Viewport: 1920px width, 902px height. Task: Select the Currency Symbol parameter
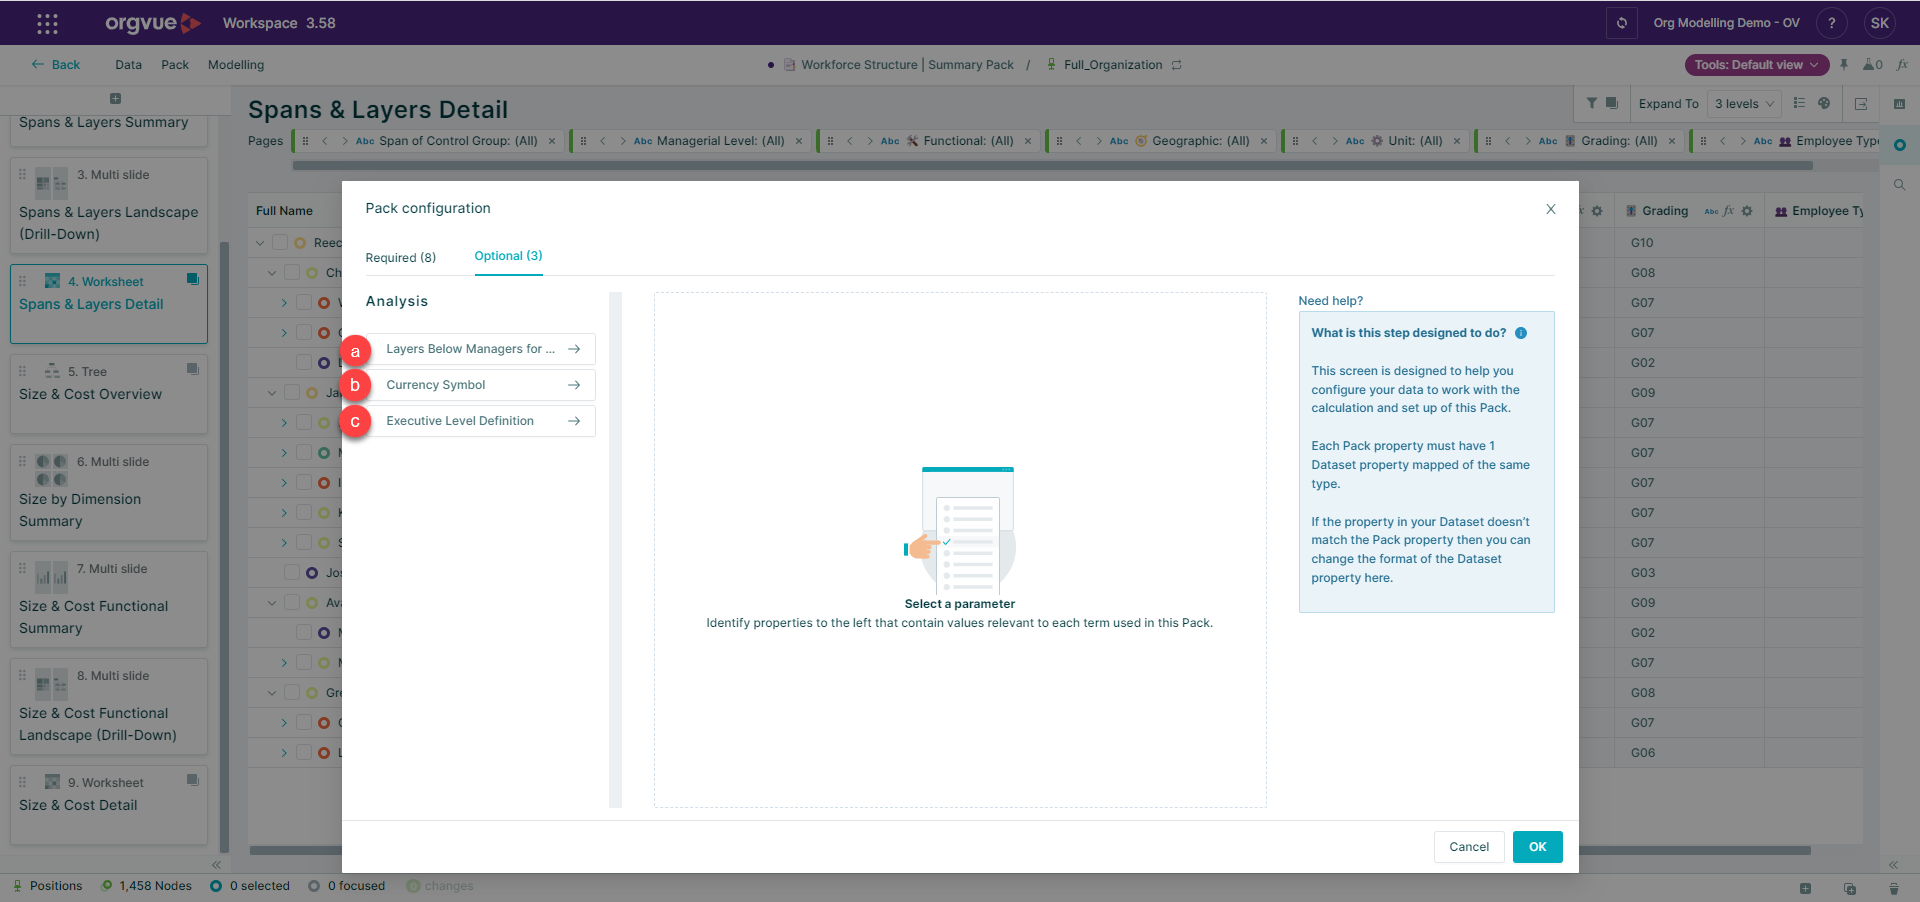coord(481,385)
